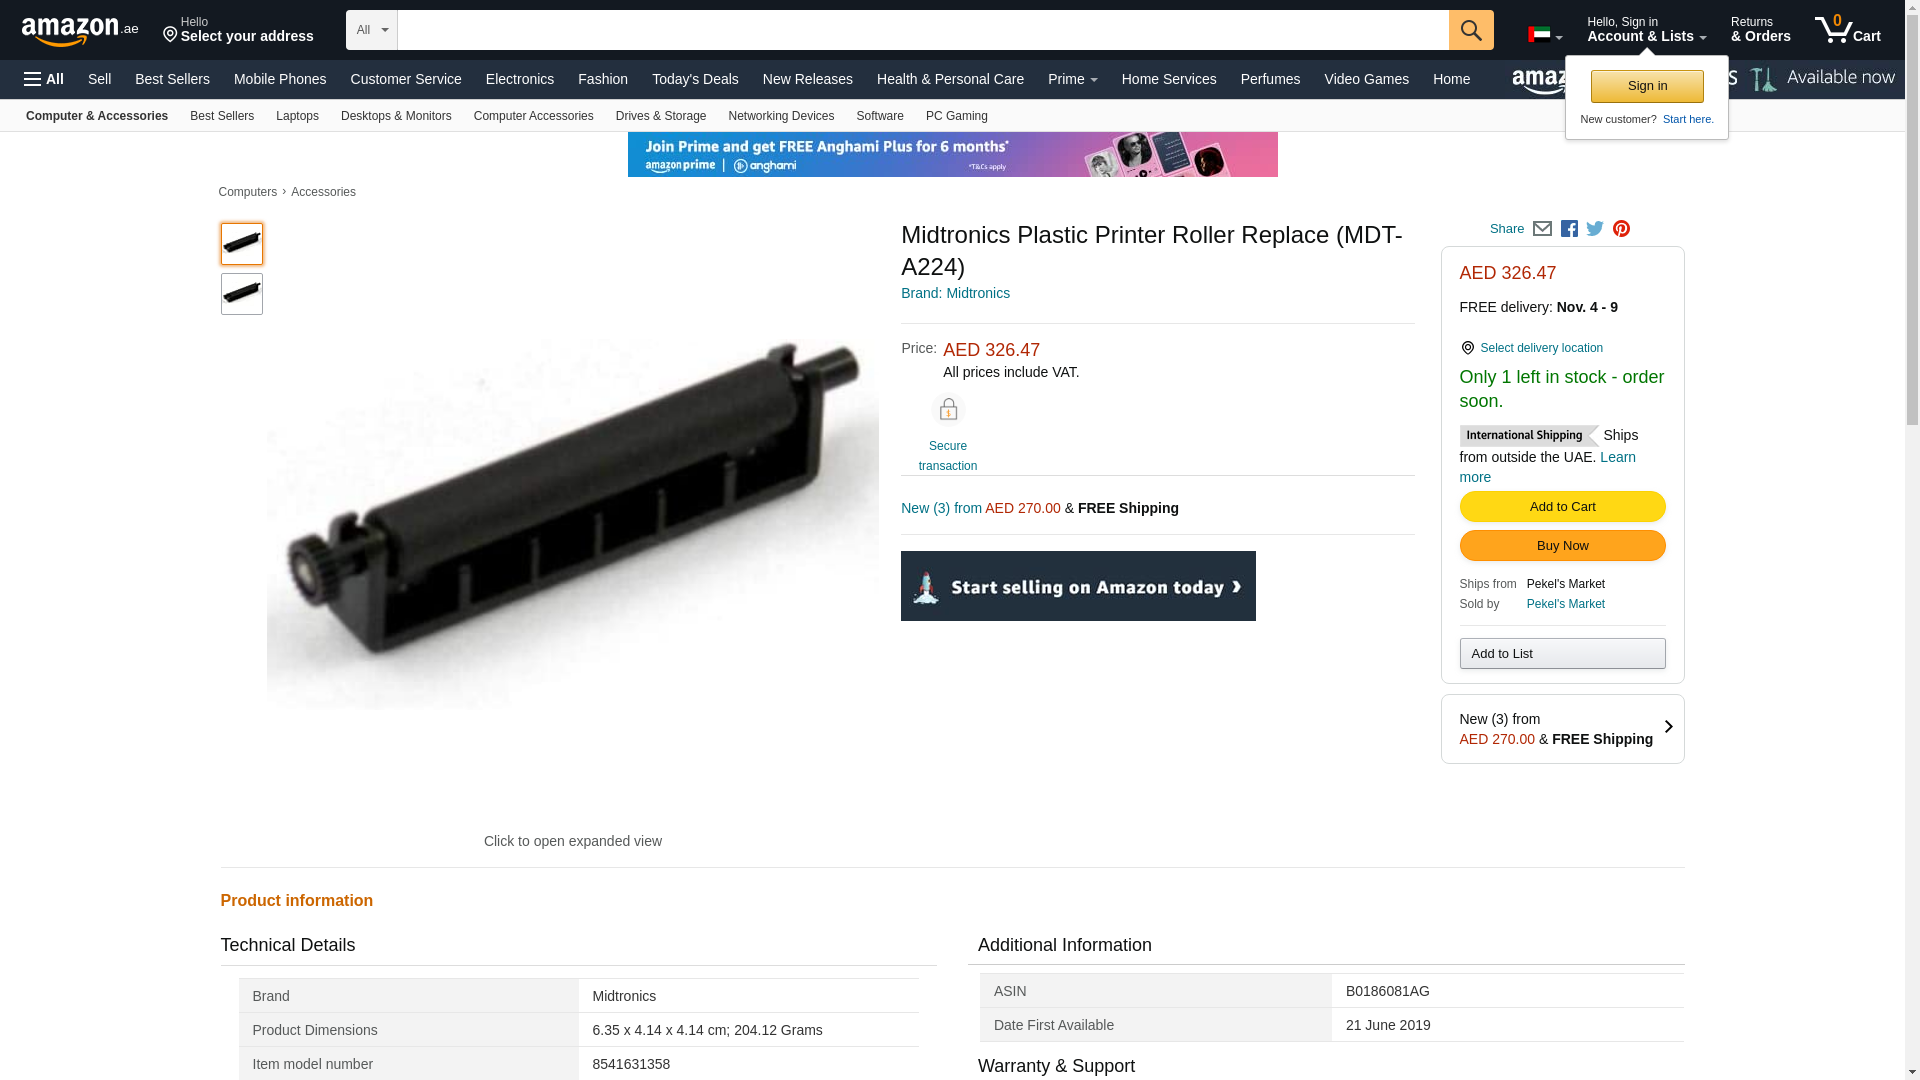The image size is (1920, 1080).
Task: Open the search category All dropdown
Action: point(371,30)
